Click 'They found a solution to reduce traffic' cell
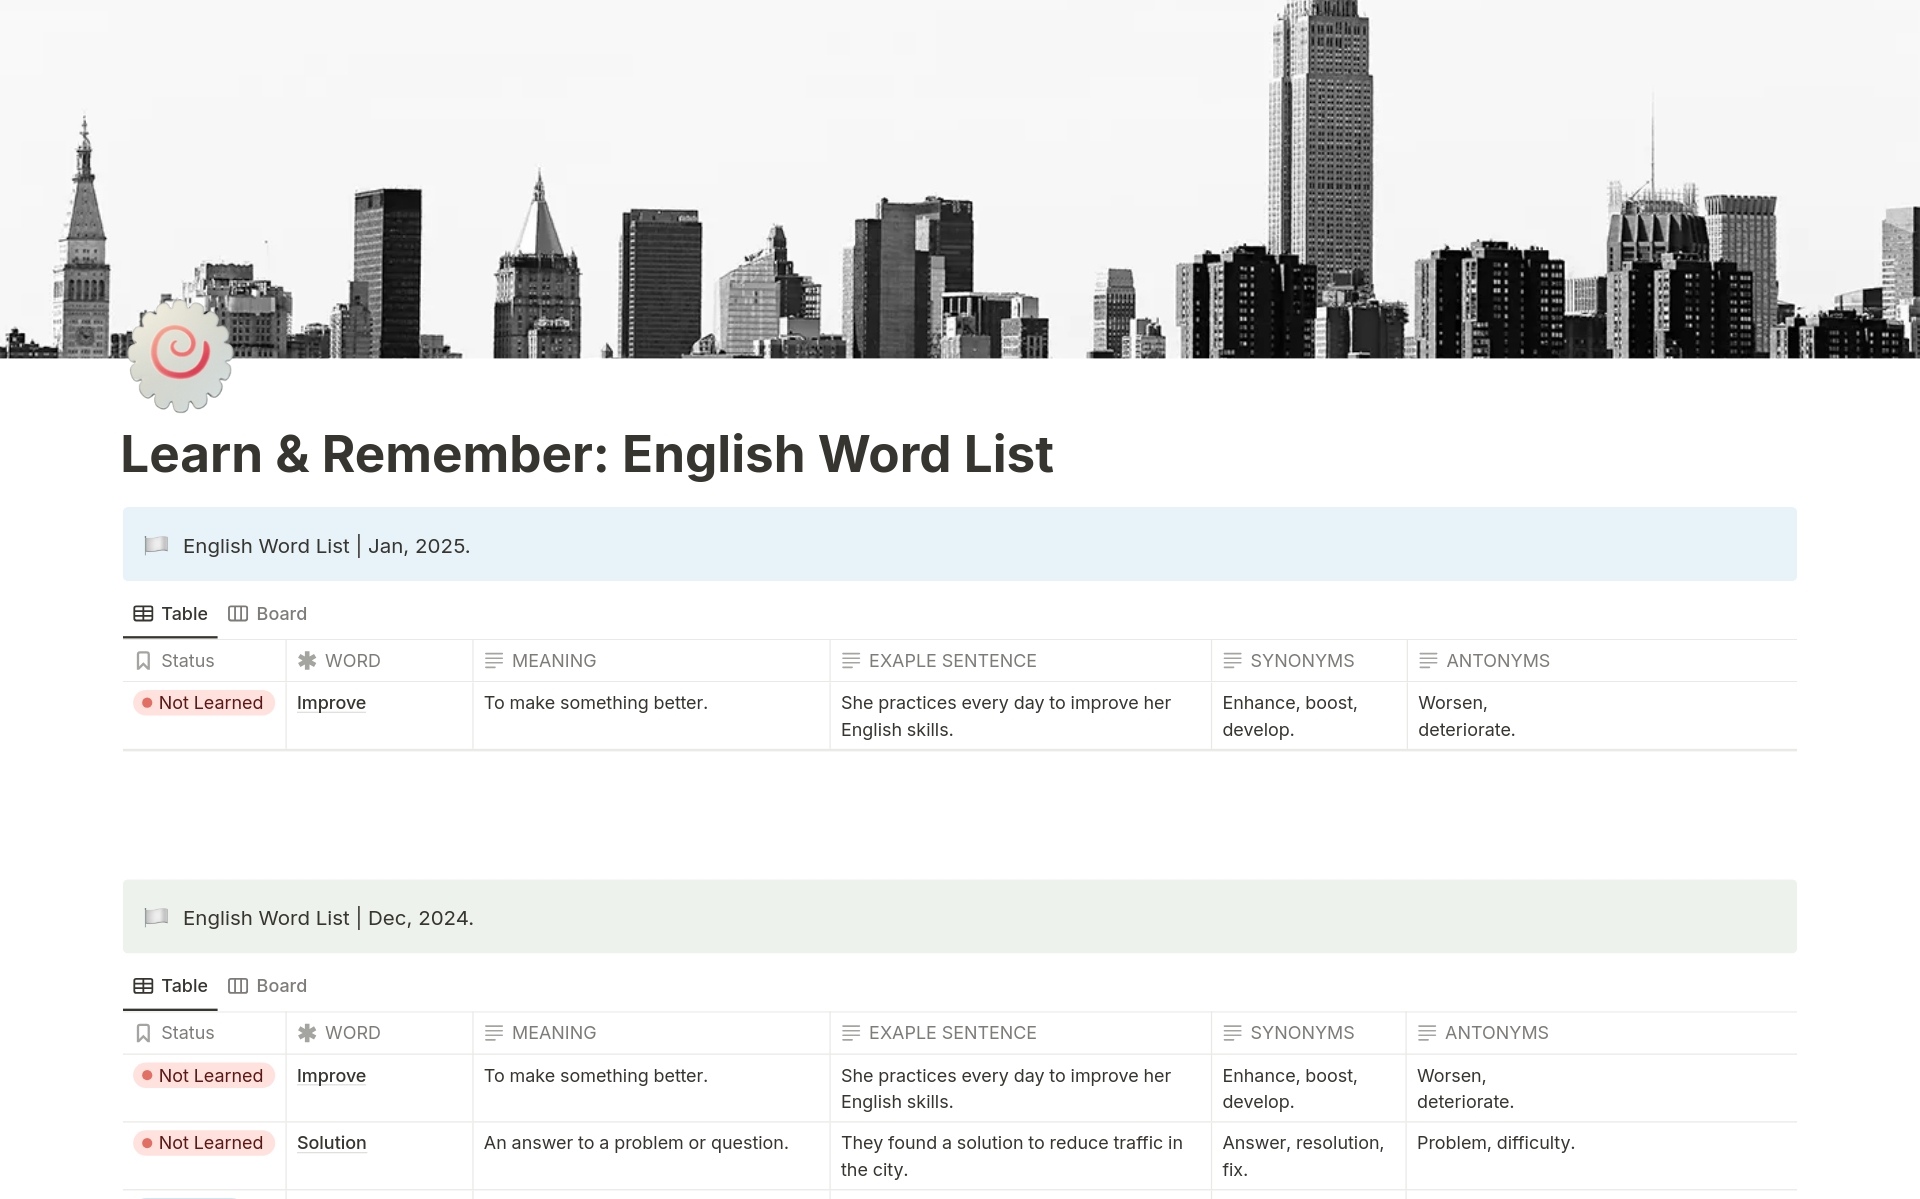The height and width of the screenshot is (1199, 1920). pyautogui.click(x=1020, y=1156)
